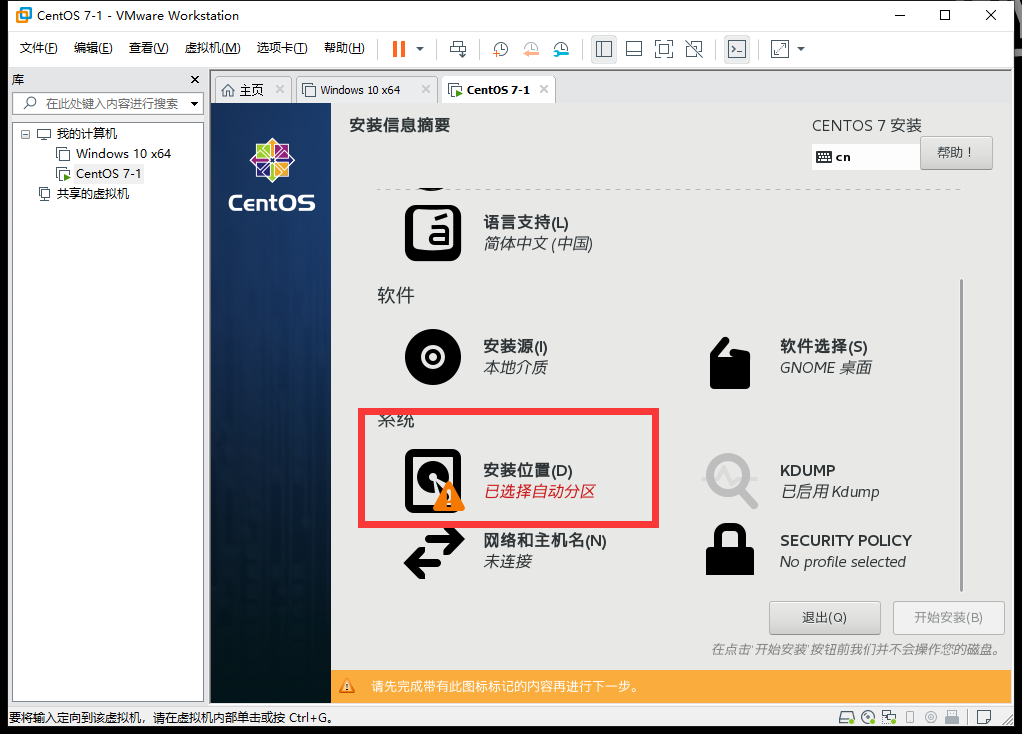
Task: Click the hard disk status bar icon
Action: [847, 717]
